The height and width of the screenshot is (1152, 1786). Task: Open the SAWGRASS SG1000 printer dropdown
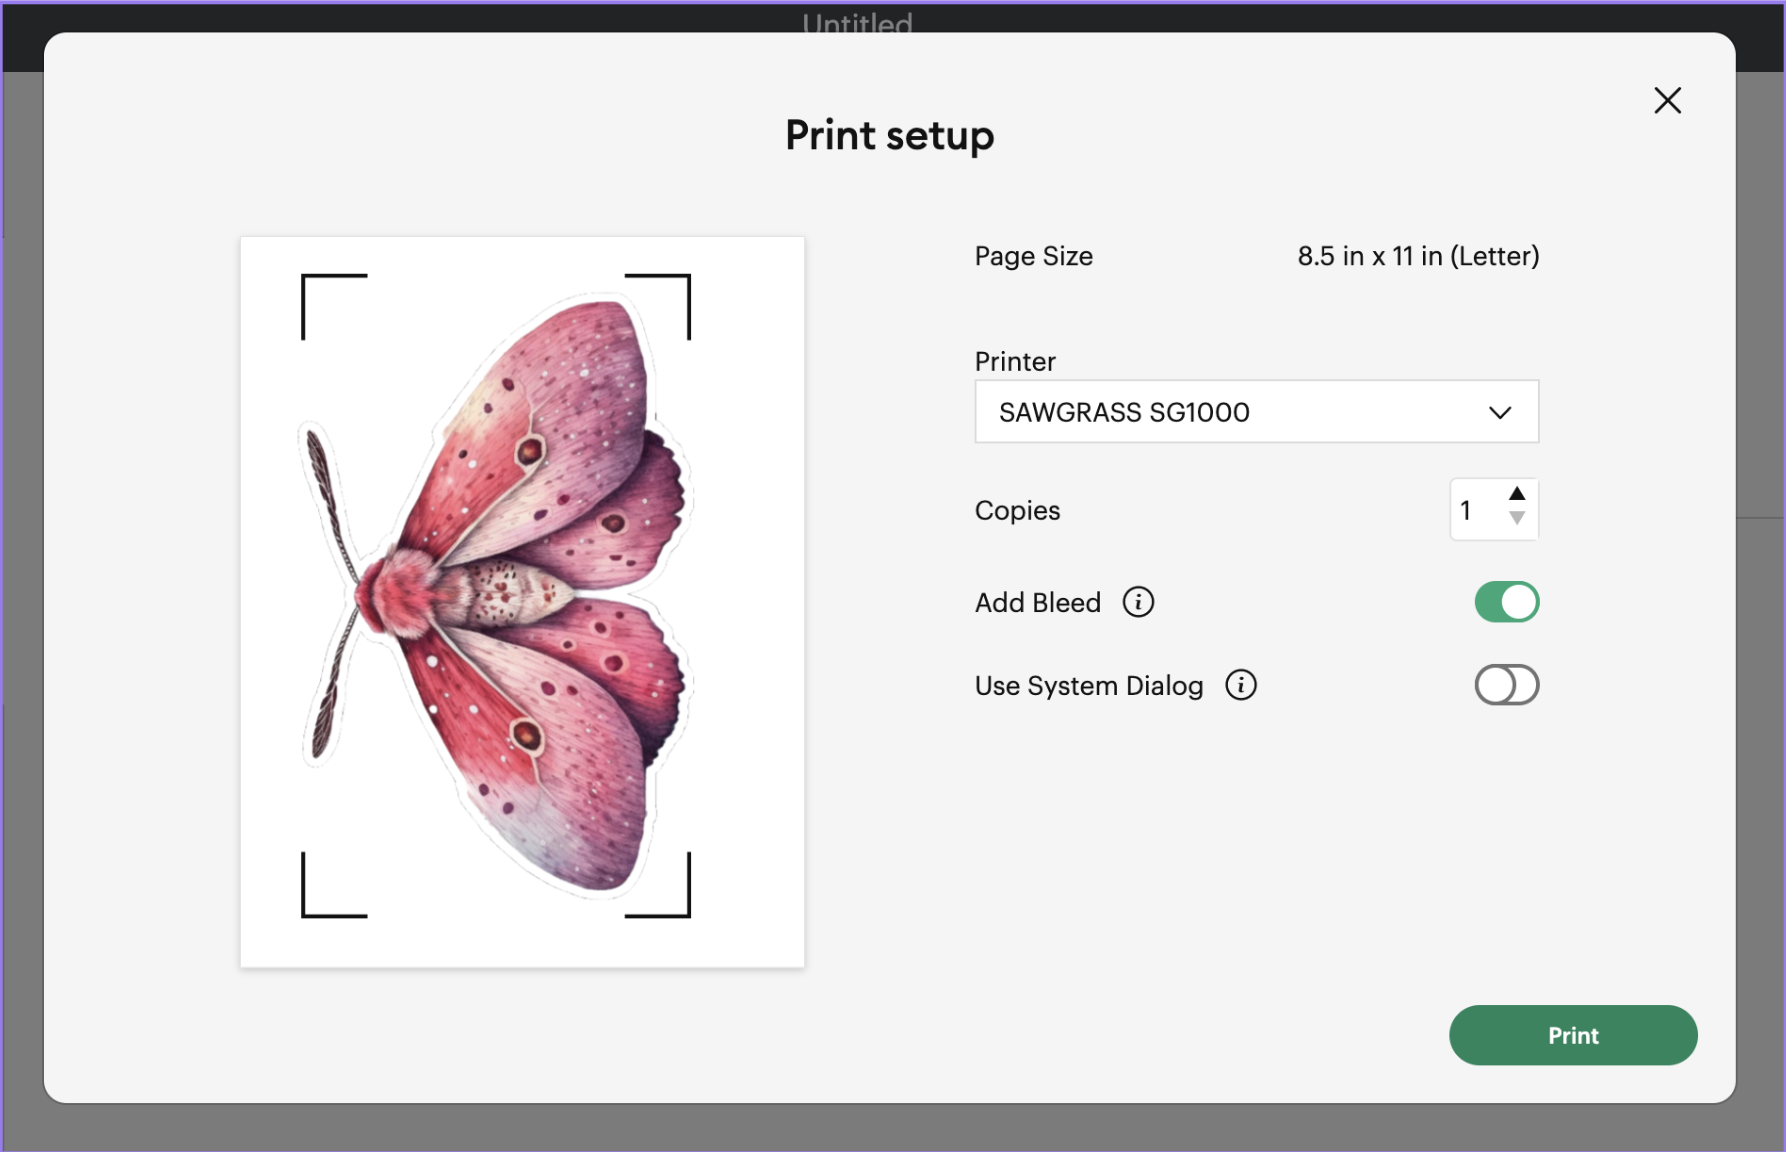pyautogui.click(x=1256, y=412)
